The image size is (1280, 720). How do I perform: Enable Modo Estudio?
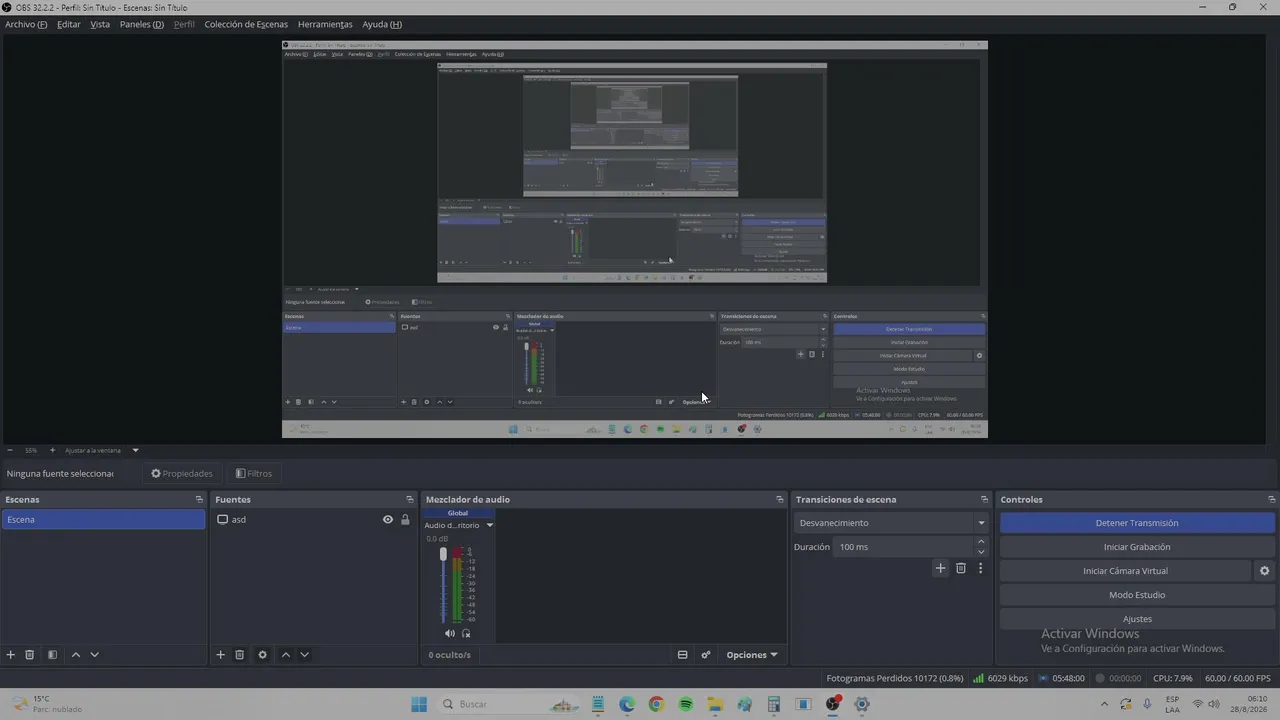tap(1137, 595)
